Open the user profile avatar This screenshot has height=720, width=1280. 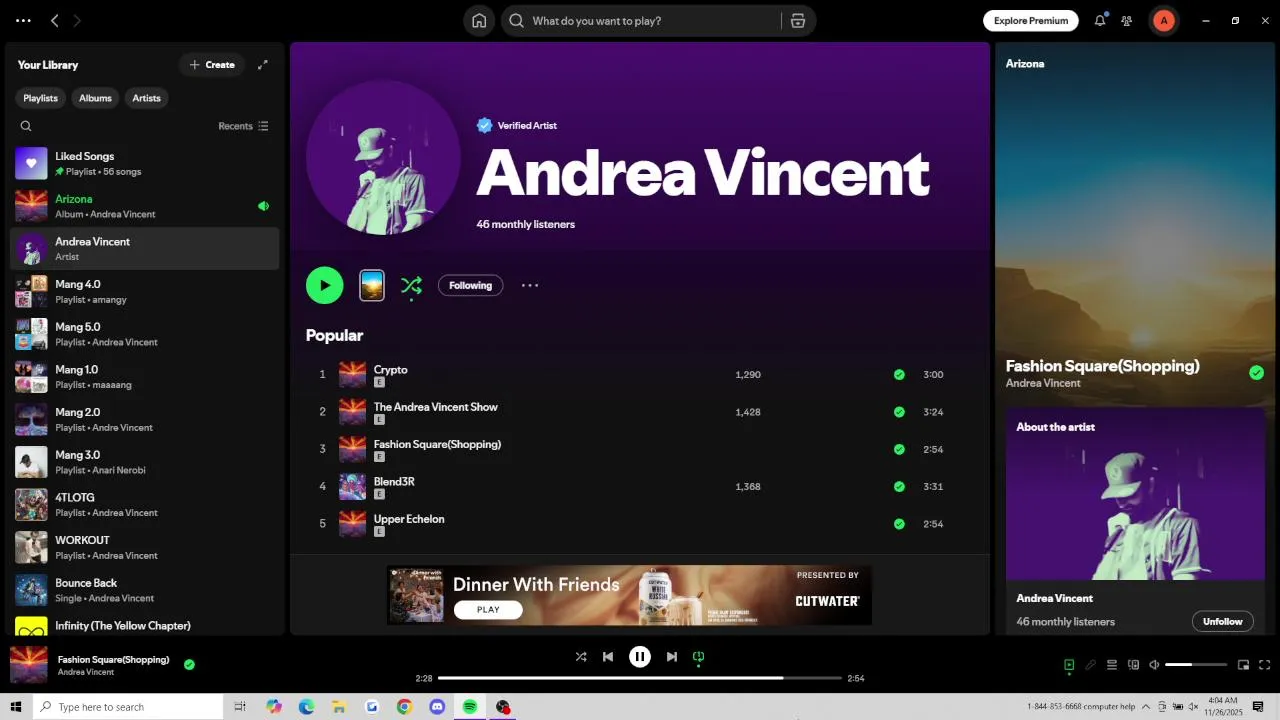click(1164, 21)
